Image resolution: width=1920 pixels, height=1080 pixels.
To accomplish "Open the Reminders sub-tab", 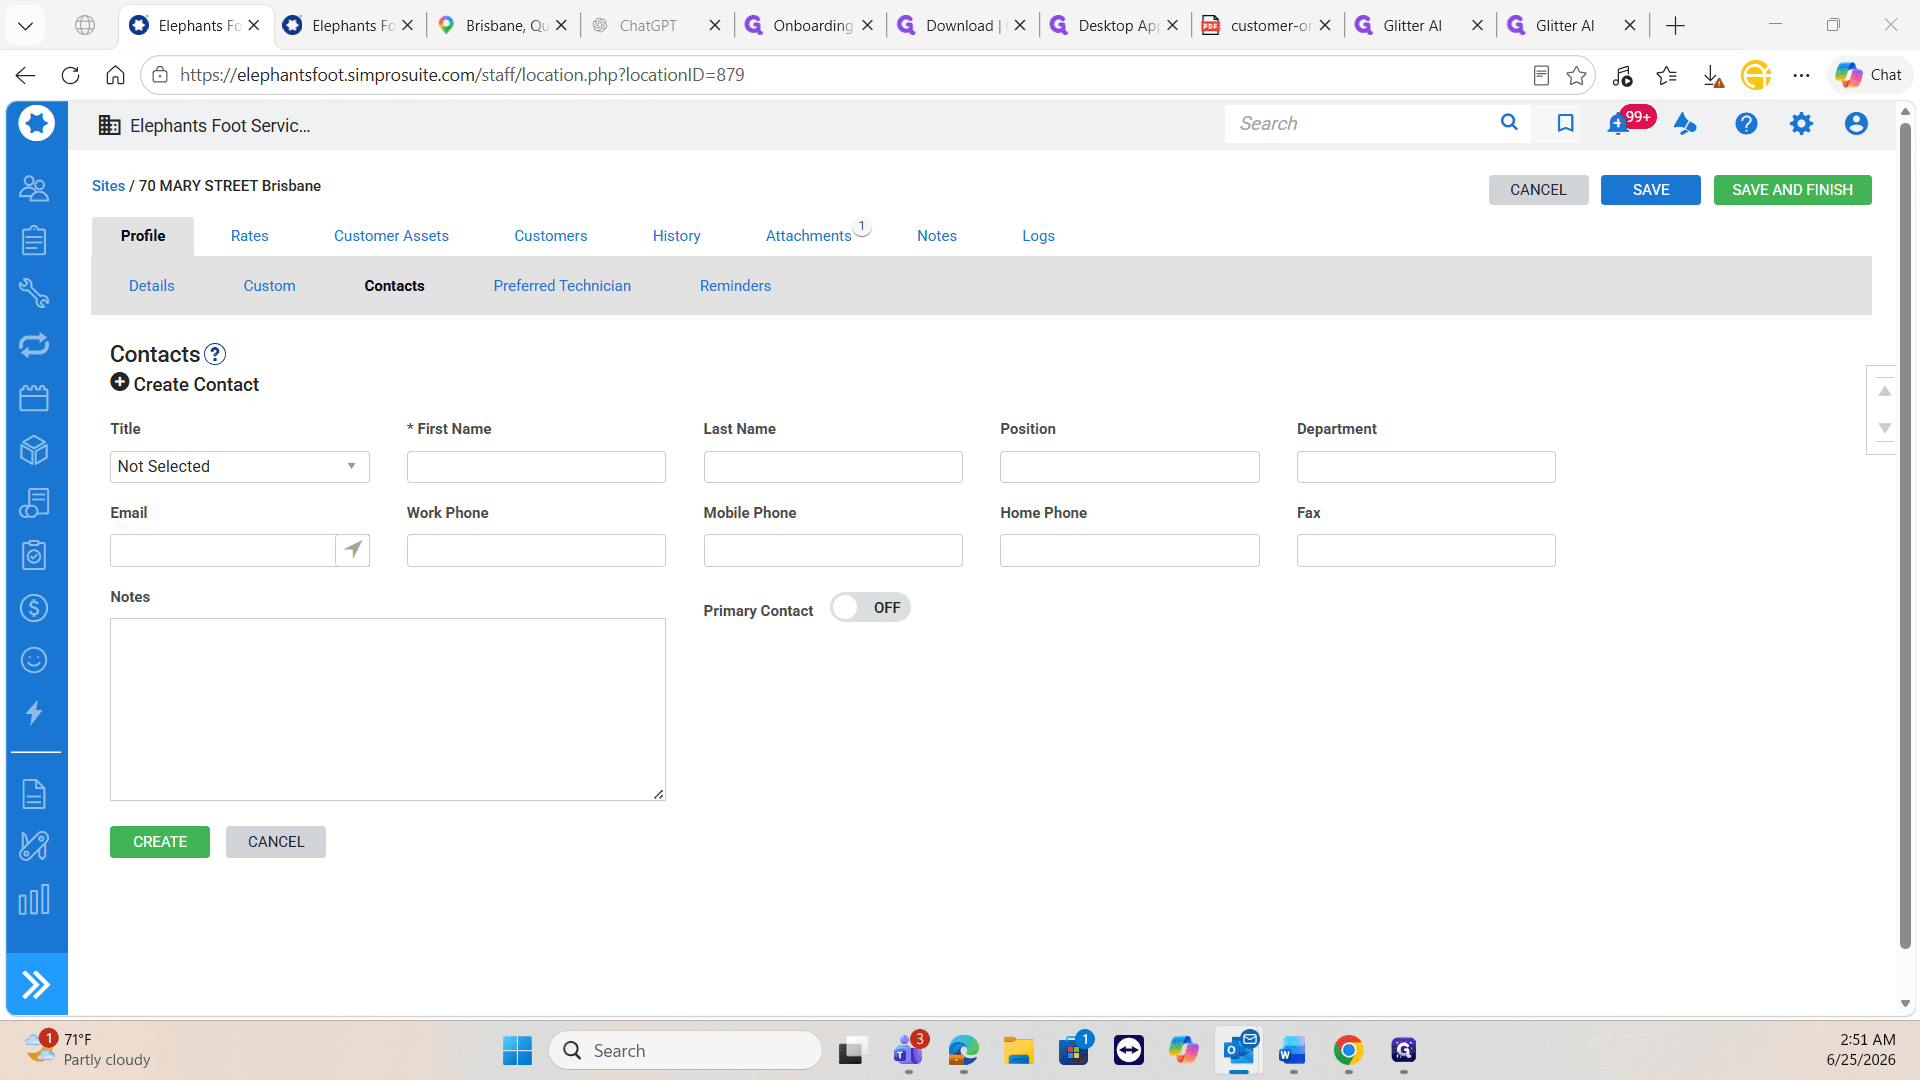I will [735, 286].
